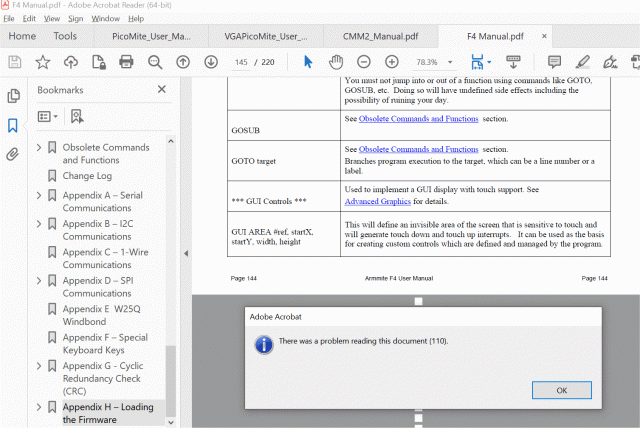Click OK in the Adobe Acrobat dialog

[561, 389]
